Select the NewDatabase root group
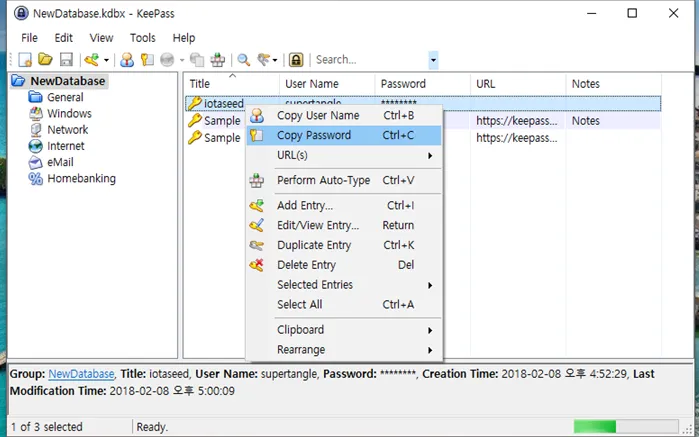The image size is (699, 437). [68, 81]
